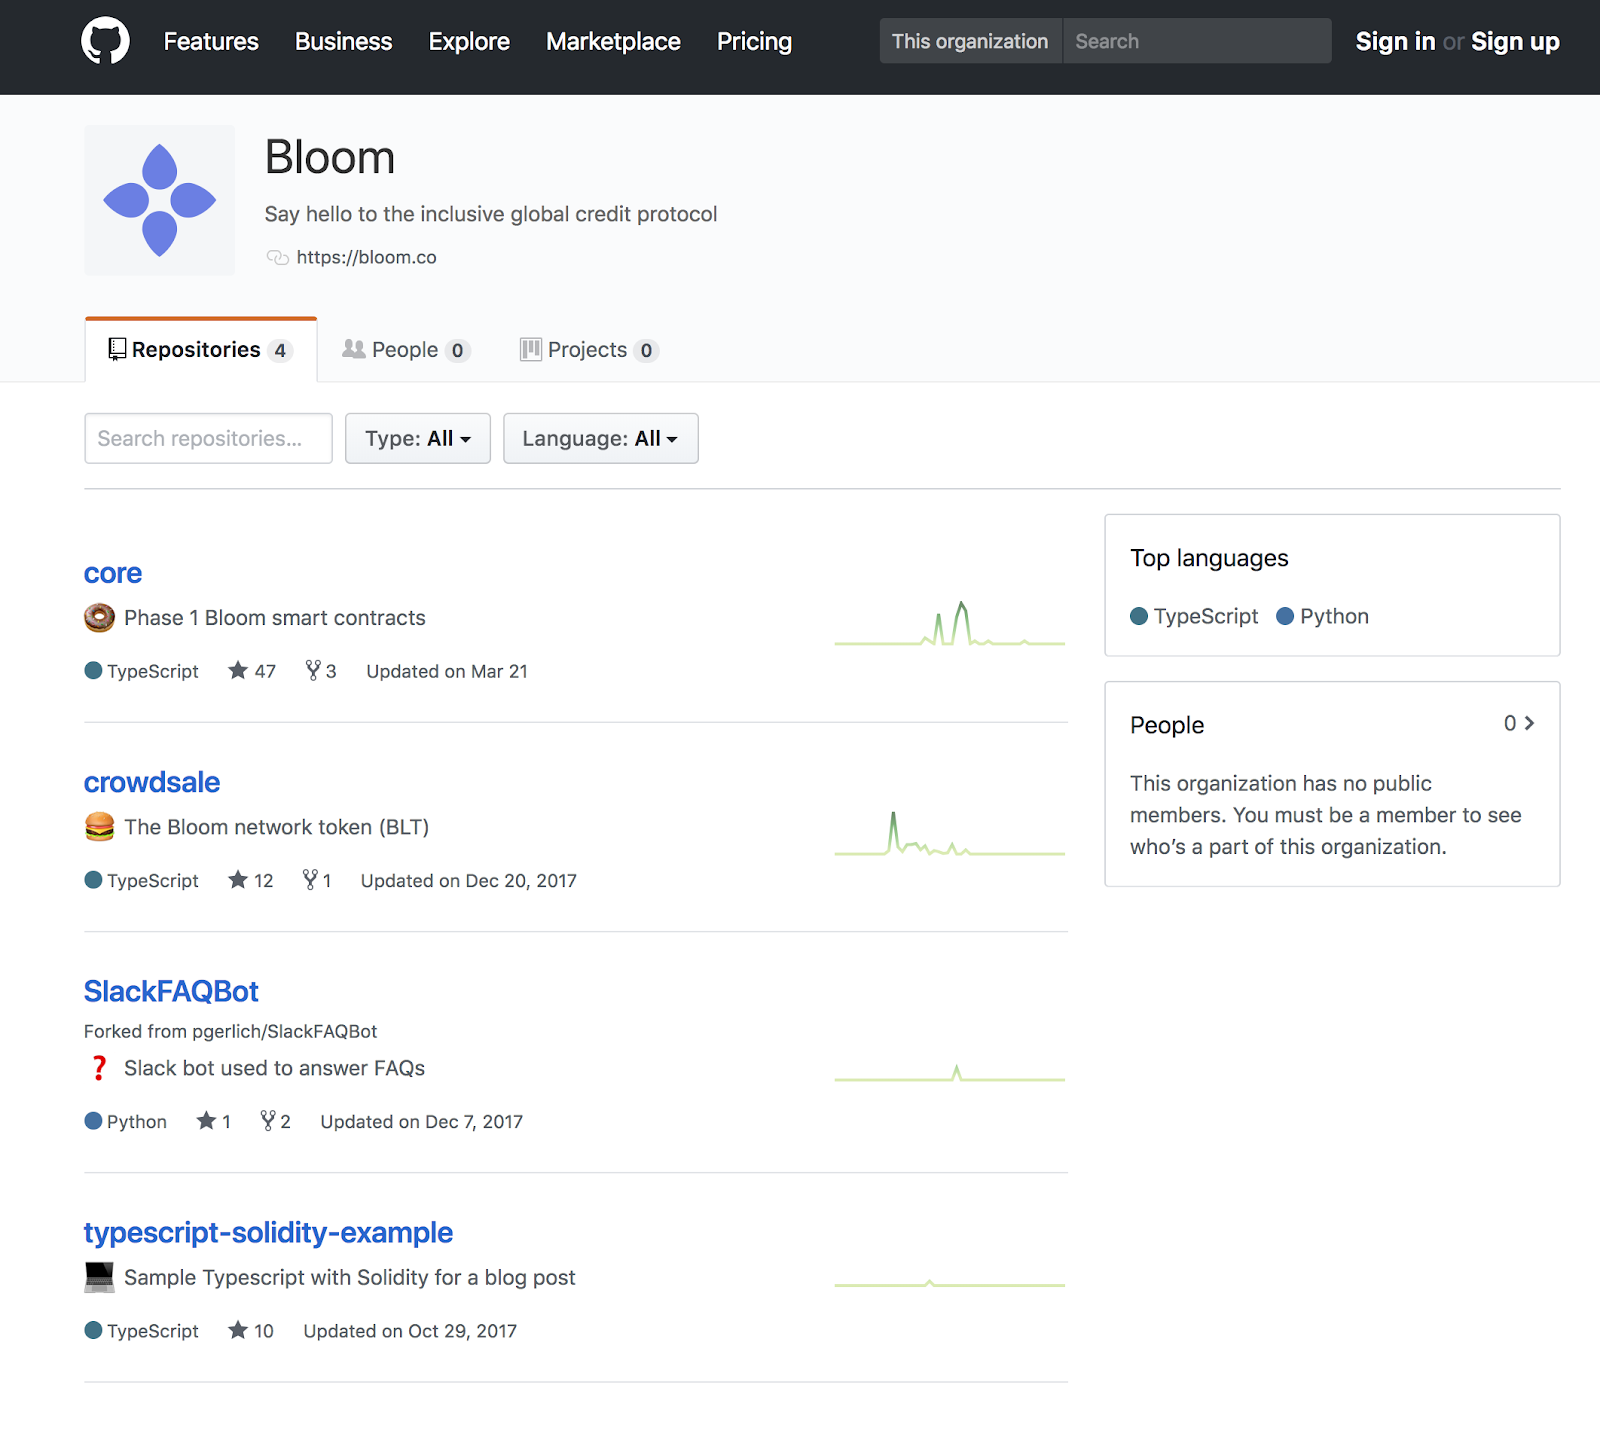Open forks of core (3 forks)

pyautogui.click(x=321, y=671)
